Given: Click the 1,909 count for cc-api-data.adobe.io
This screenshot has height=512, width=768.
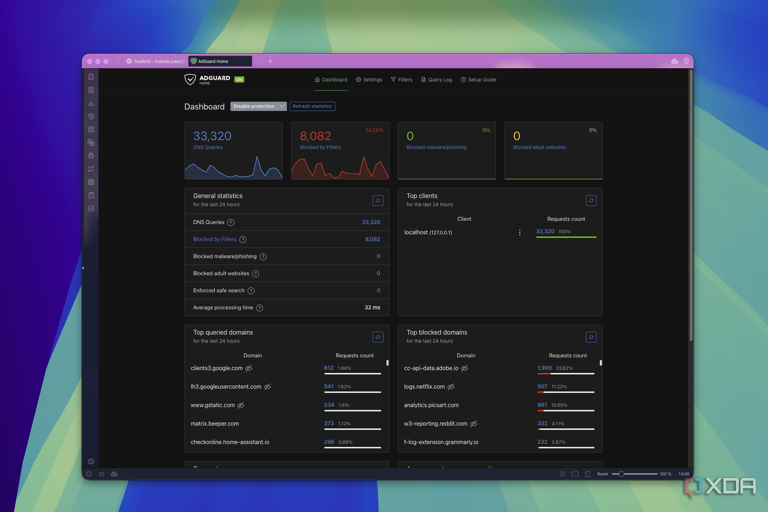Looking at the screenshot, I should (544, 368).
